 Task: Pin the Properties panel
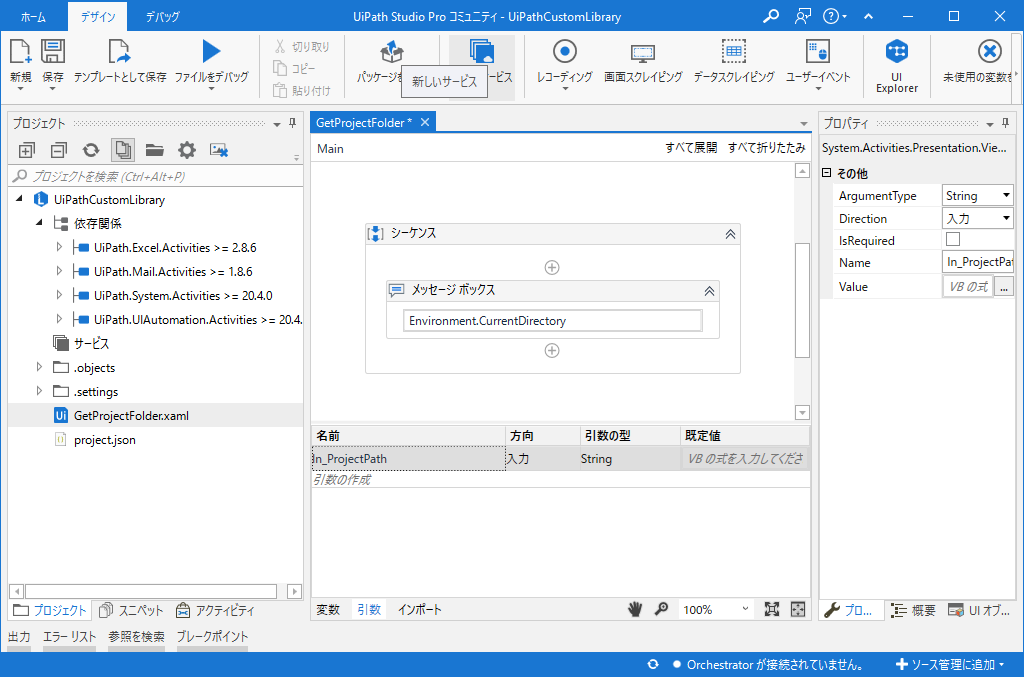click(1006, 123)
